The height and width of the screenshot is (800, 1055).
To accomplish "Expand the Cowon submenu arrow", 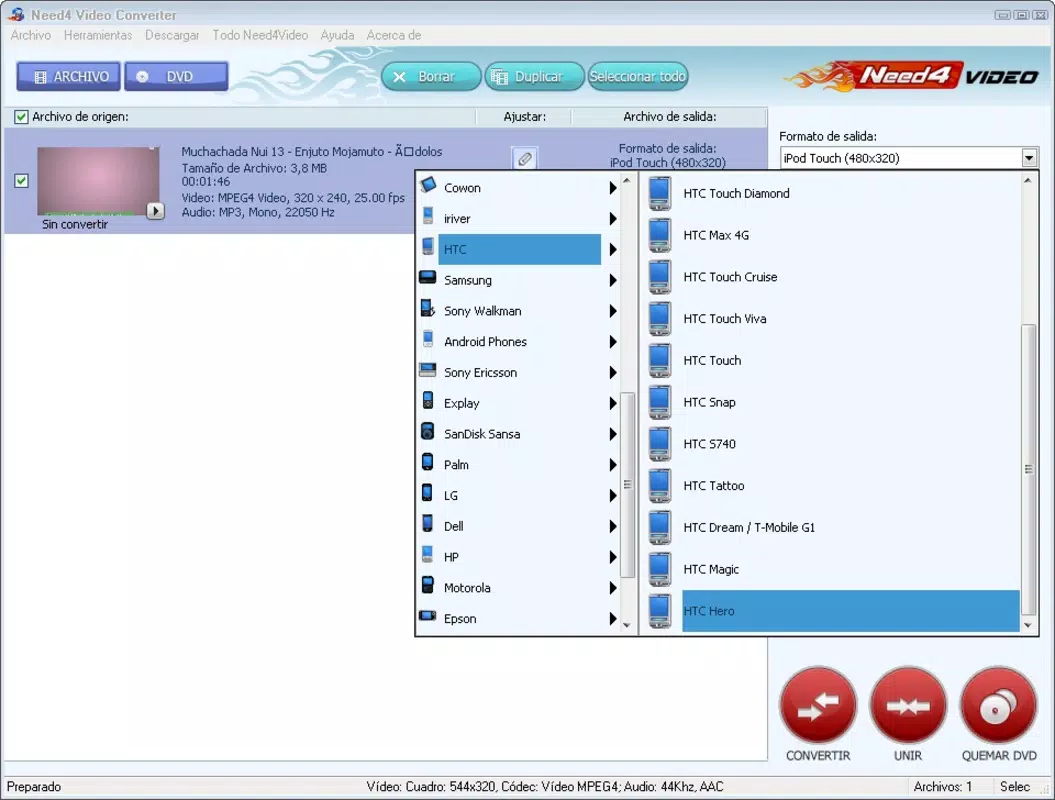I will [x=613, y=188].
